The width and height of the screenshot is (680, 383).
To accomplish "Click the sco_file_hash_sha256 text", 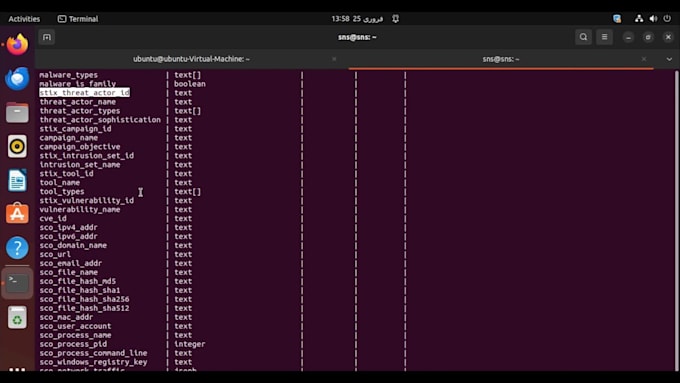I will pyautogui.click(x=85, y=299).
